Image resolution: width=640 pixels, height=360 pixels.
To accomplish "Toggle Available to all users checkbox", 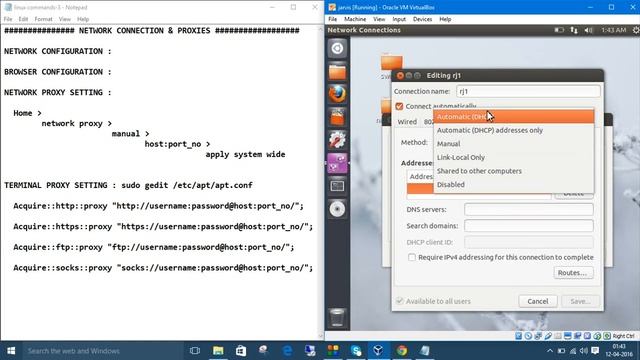I will click(x=399, y=301).
